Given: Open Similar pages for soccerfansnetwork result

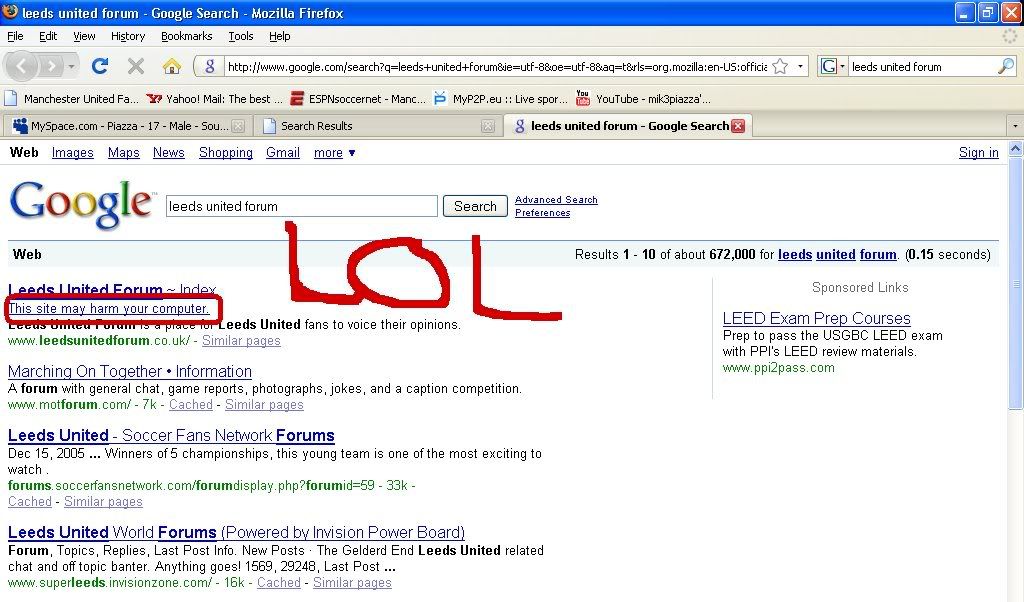Looking at the screenshot, I should (x=103, y=501).
